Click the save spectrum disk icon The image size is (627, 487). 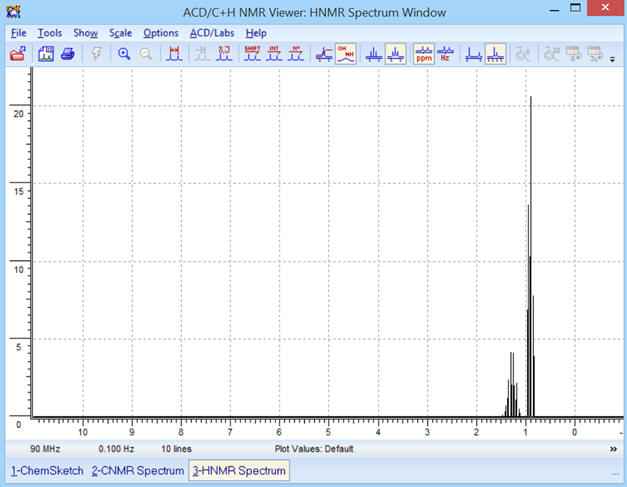click(x=46, y=54)
